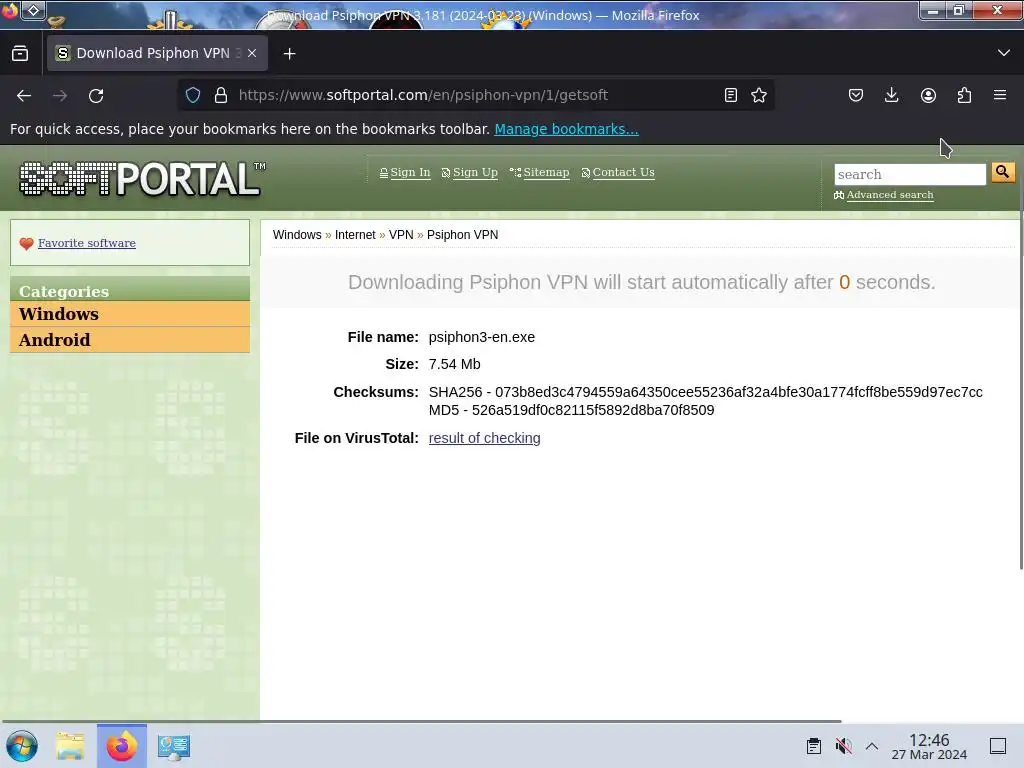Click the Psiphon VPN breadcrumb
This screenshot has height=768, width=1024.
tap(462, 234)
